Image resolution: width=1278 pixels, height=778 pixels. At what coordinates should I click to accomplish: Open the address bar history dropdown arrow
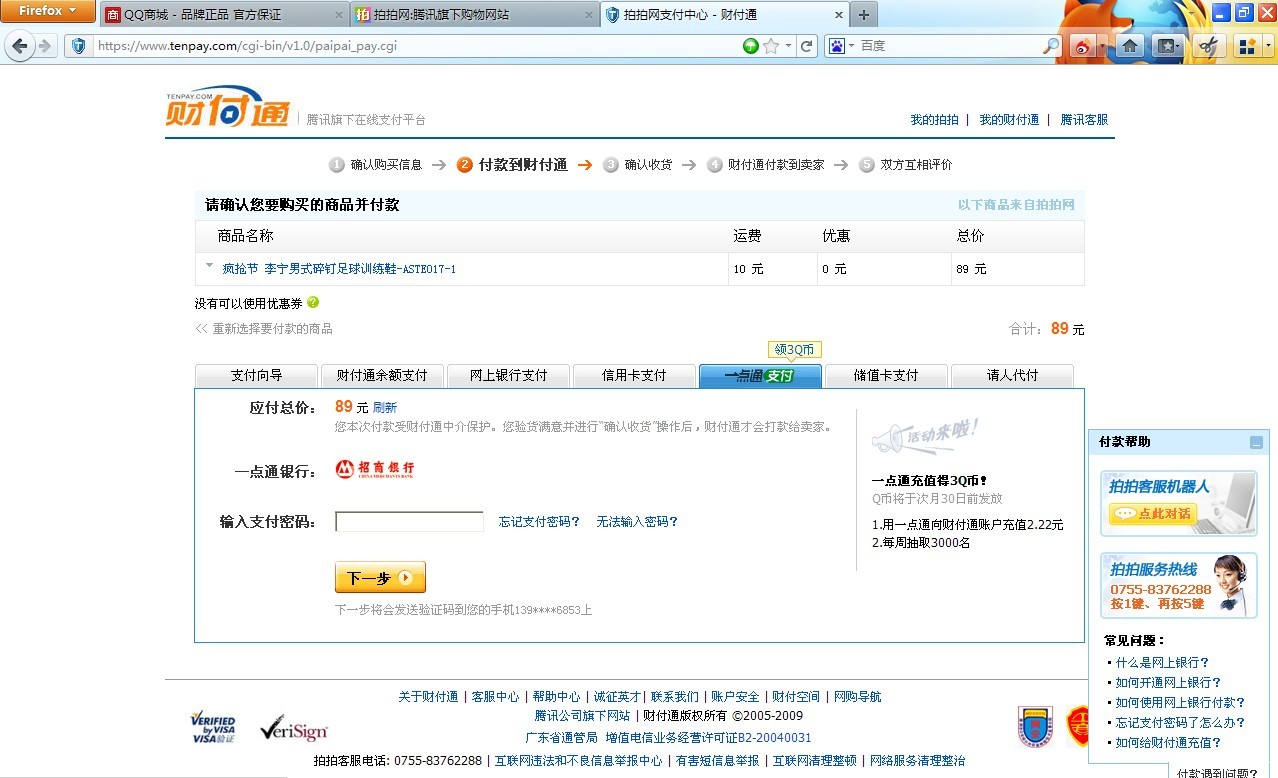788,46
